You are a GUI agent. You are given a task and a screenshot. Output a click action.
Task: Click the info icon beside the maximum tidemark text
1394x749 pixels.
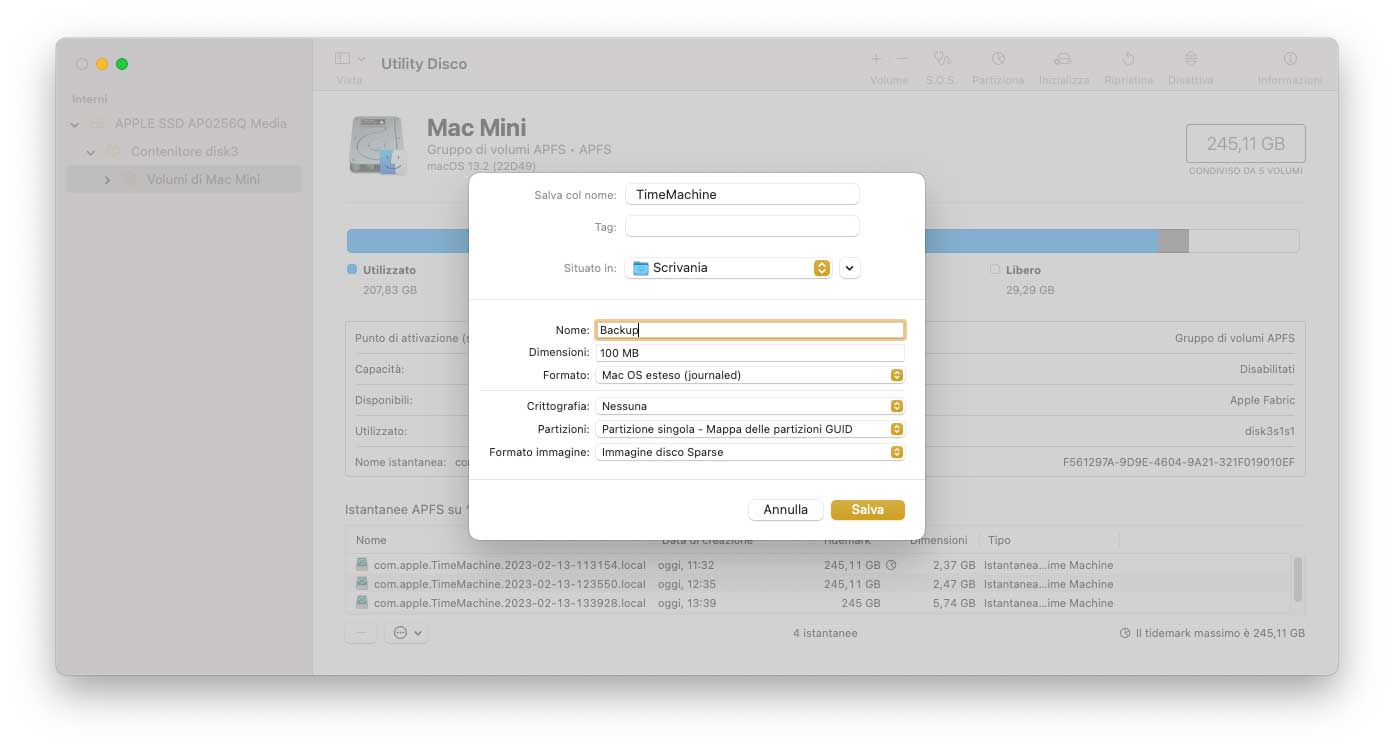1126,633
